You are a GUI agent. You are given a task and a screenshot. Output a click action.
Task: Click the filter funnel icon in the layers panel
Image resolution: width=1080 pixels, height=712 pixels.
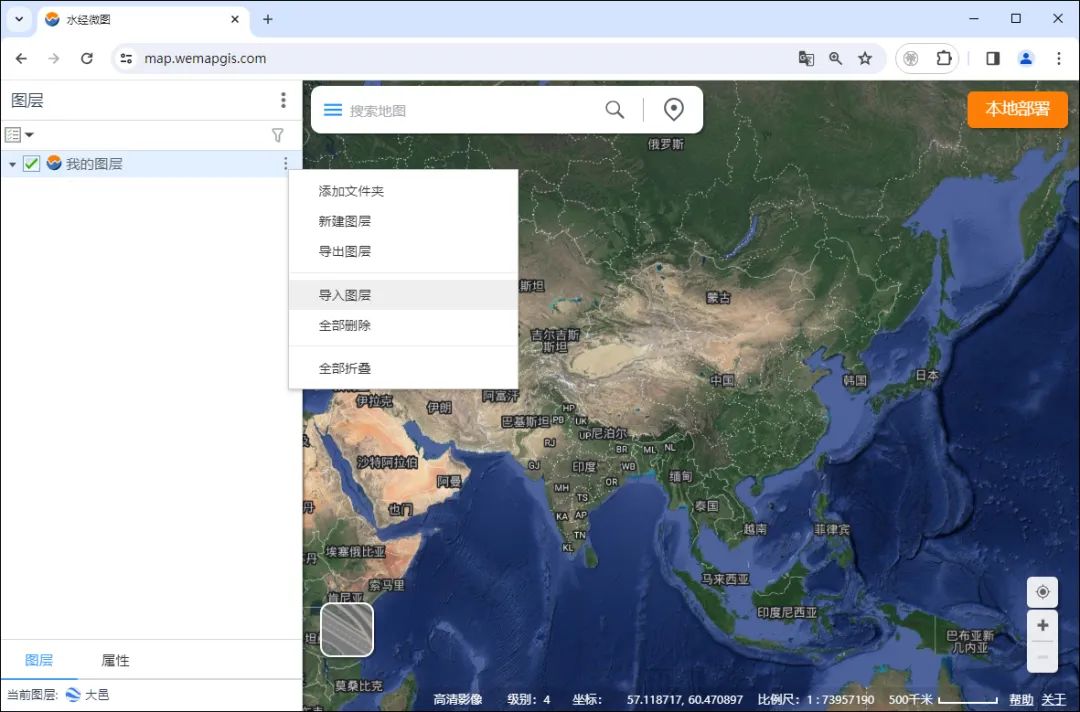(x=277, y=134)
